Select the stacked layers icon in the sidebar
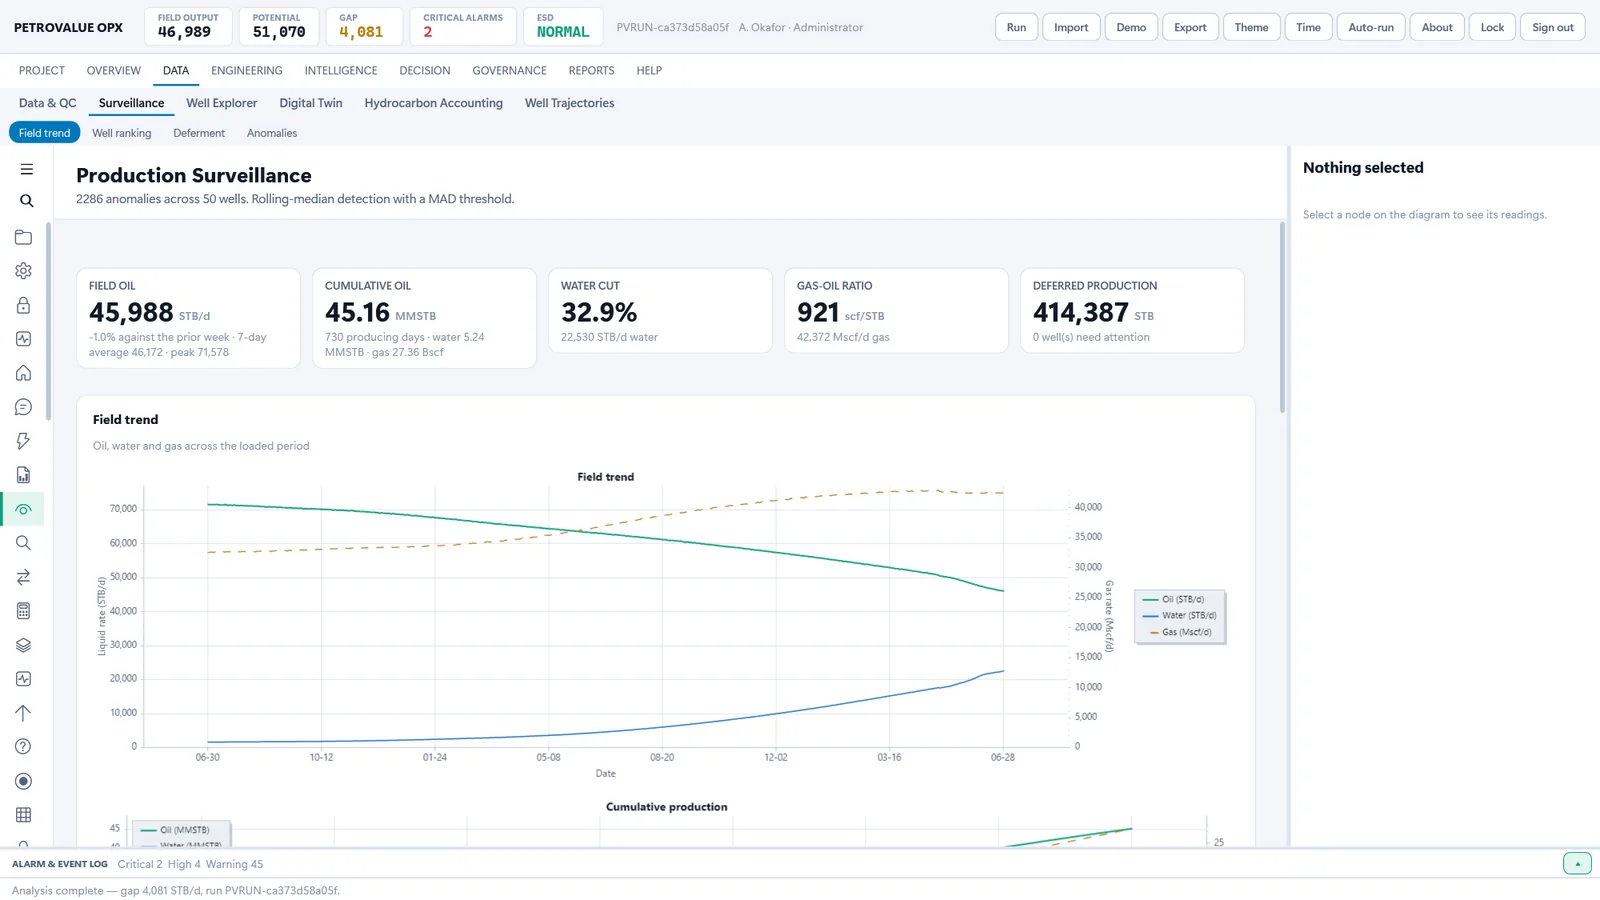 pos(23,645)
